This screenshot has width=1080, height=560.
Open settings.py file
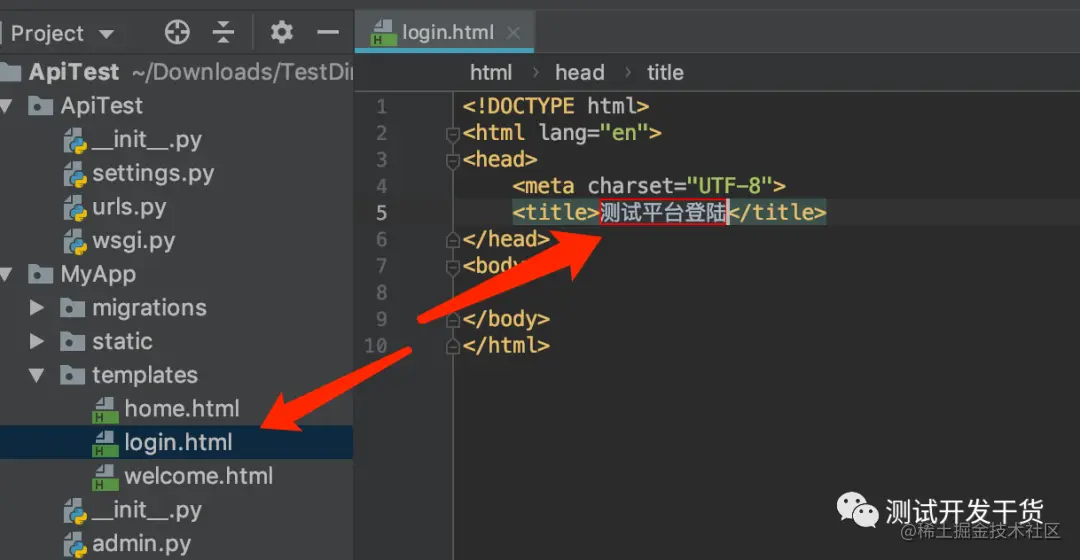153,174
